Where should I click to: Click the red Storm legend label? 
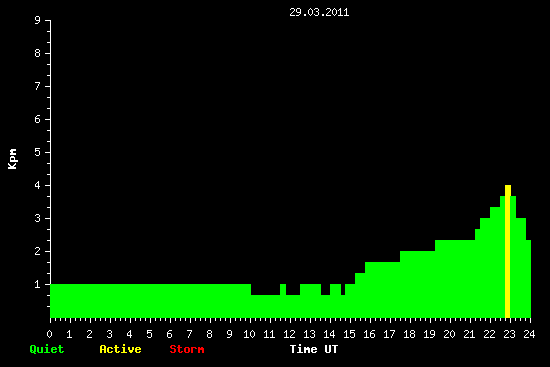pyautogui.click(x=187, y=349)
